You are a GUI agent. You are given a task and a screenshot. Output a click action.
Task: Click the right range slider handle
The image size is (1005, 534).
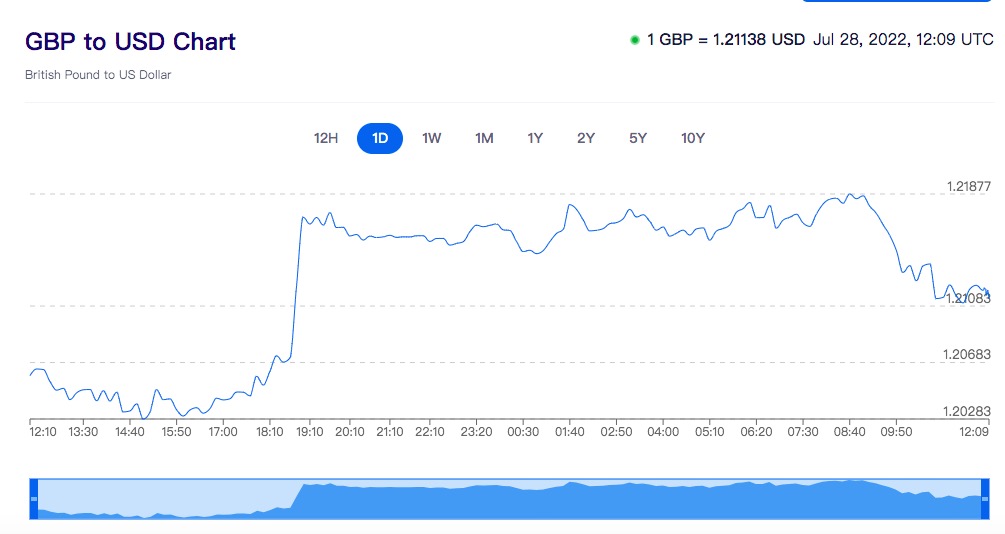point(986,499)
